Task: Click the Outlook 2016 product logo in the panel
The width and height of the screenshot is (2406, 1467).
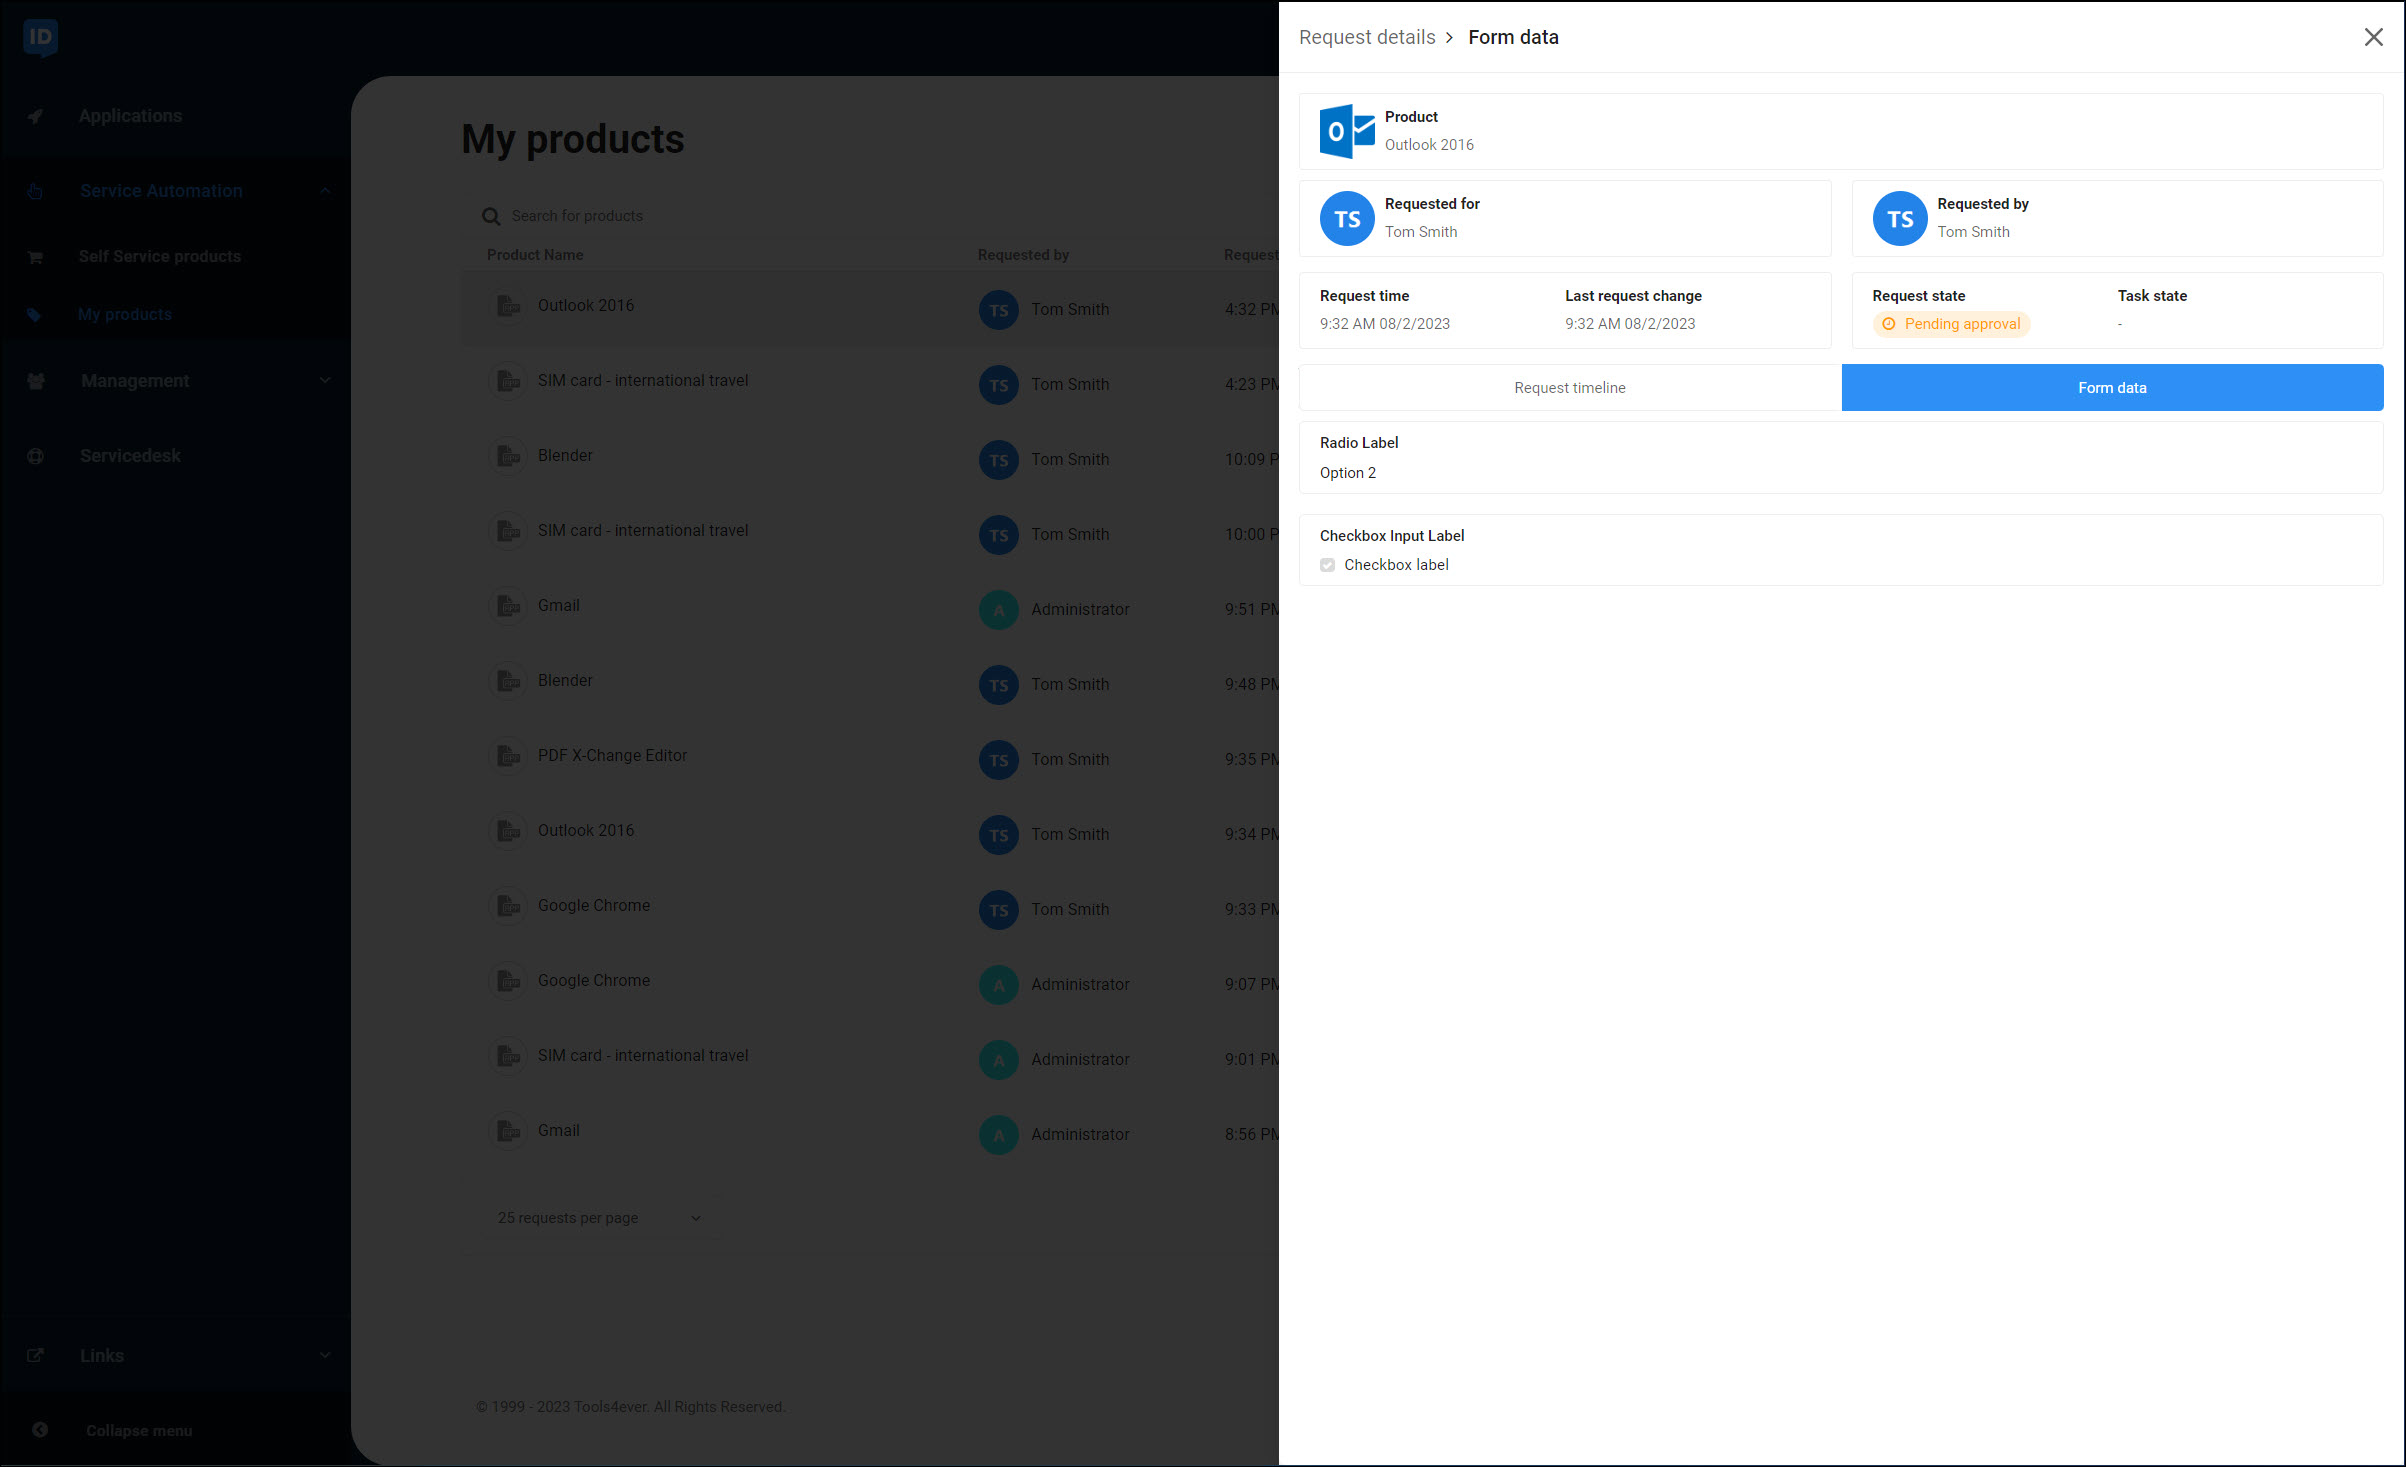Action: click(1347, 131)
